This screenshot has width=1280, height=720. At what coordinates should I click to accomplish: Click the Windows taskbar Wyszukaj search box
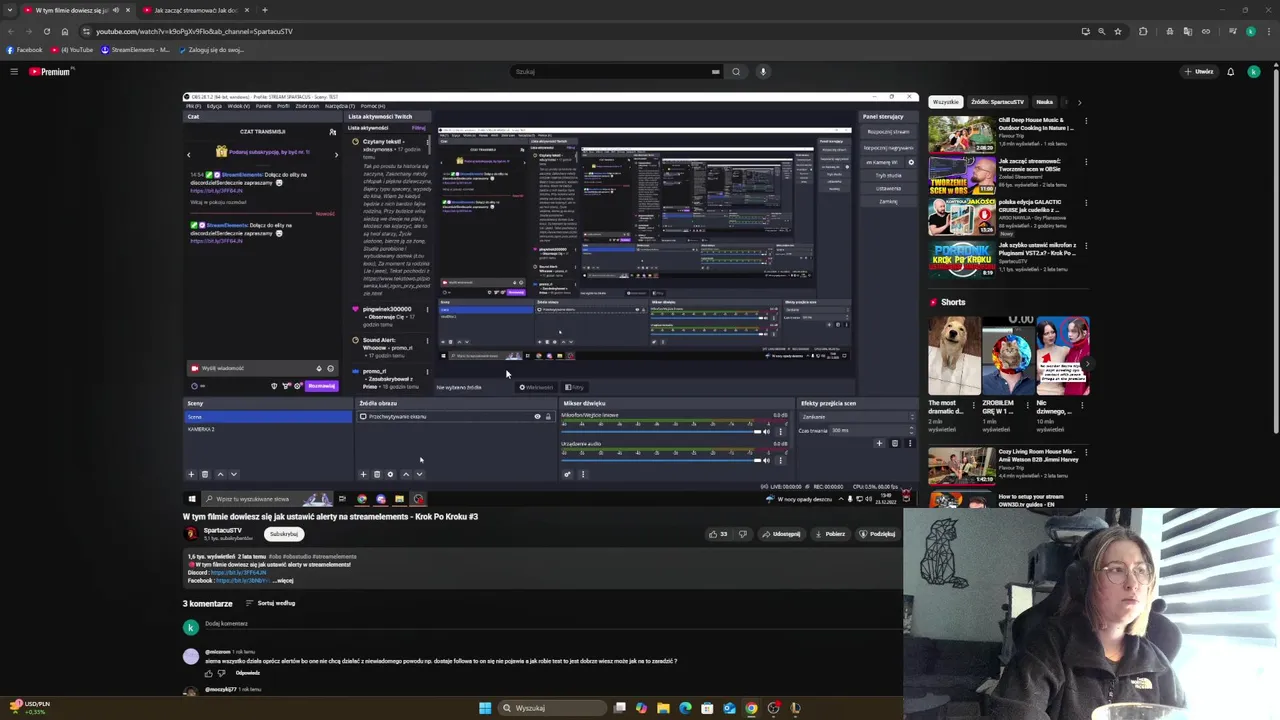tap(553, 708)
